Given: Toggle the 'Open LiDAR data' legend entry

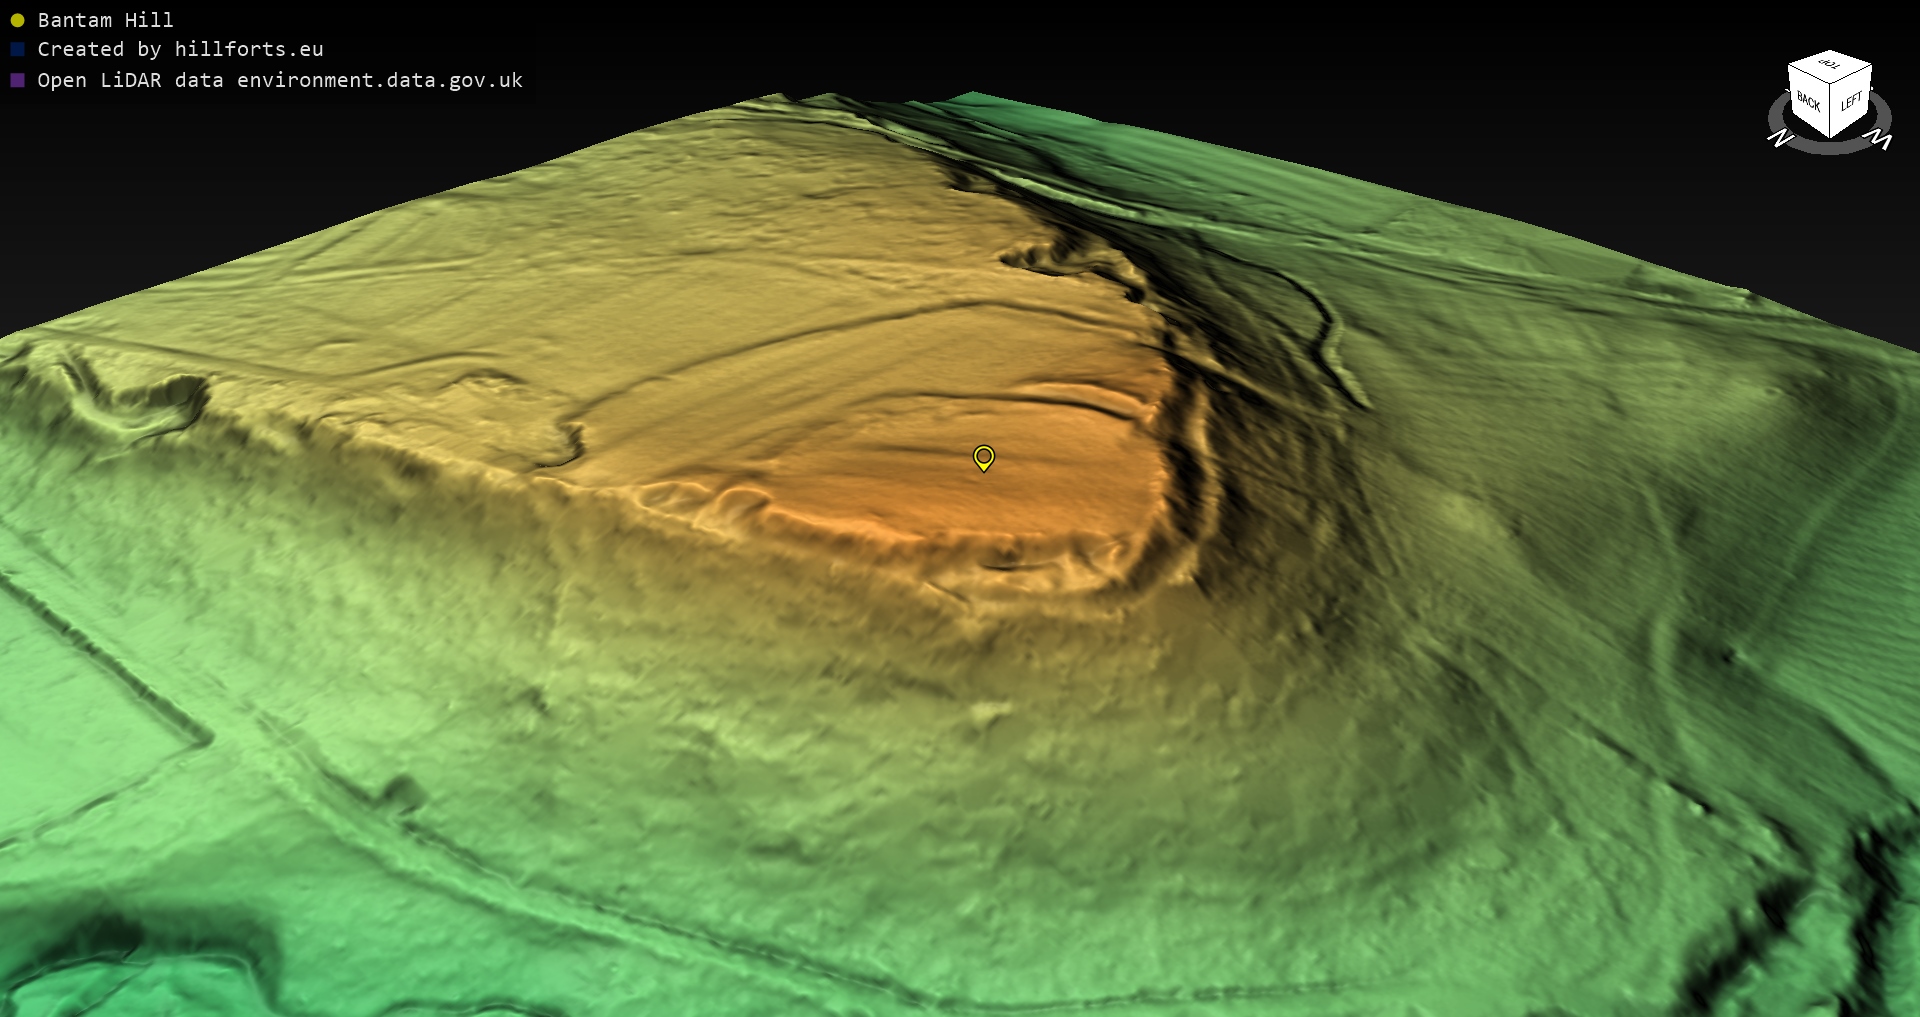Looking at the screenshot, I should [x=280, y=80].
